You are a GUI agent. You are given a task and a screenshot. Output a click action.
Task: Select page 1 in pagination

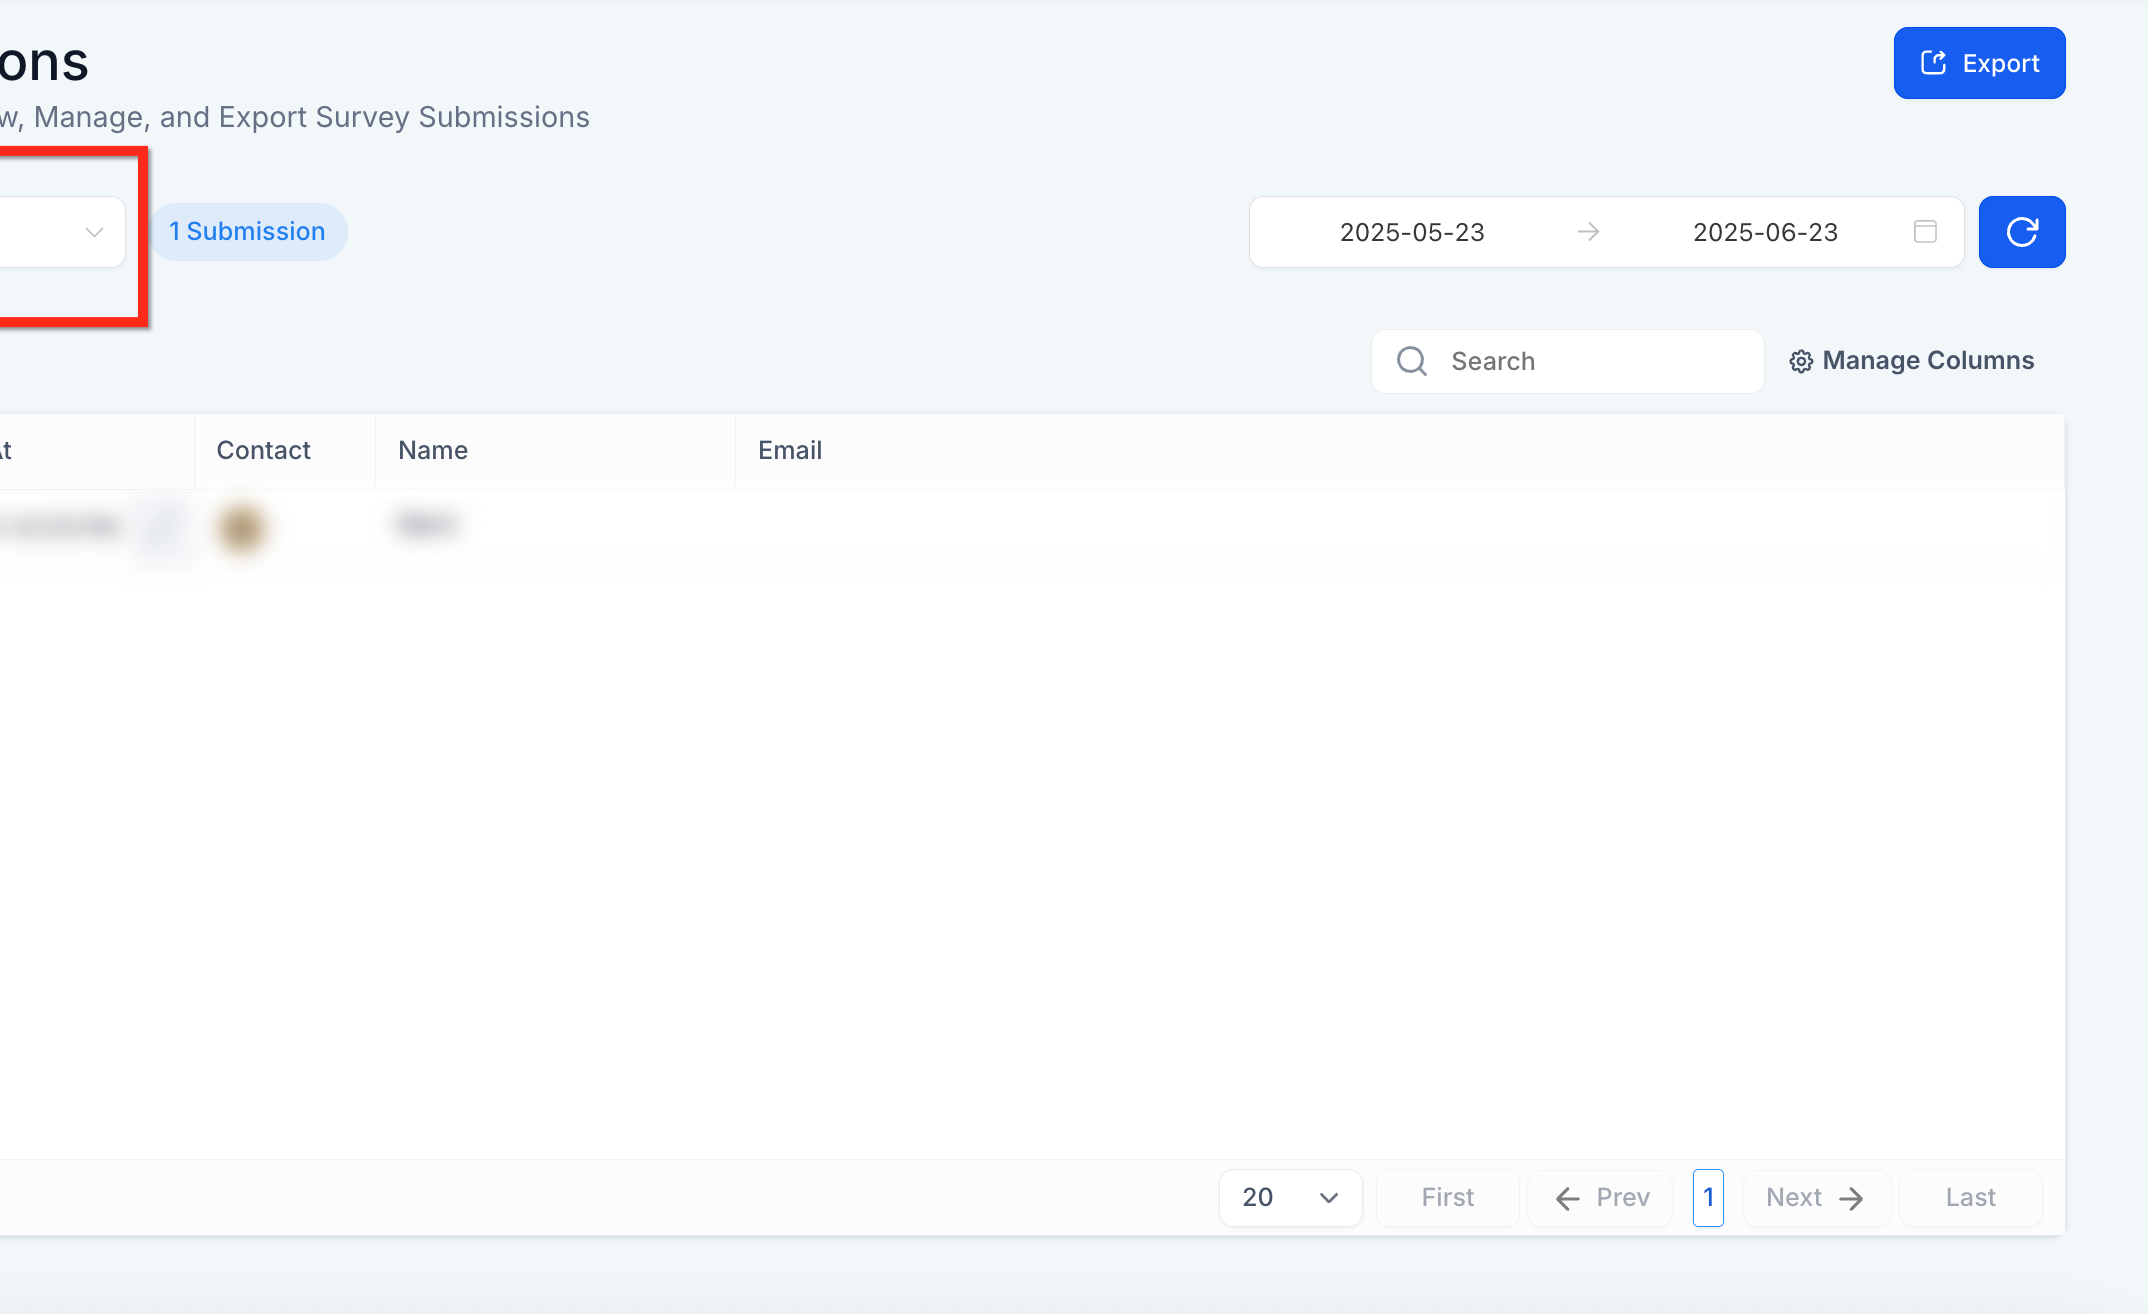point(1708,1197)
